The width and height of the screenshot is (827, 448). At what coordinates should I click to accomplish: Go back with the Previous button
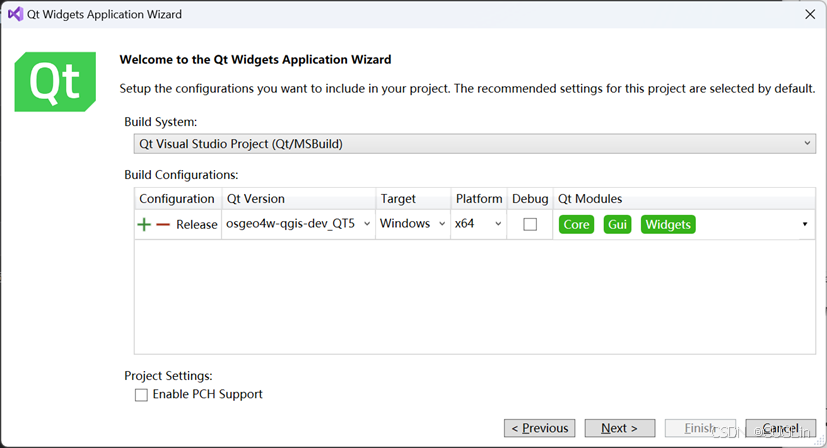[540, 428]
